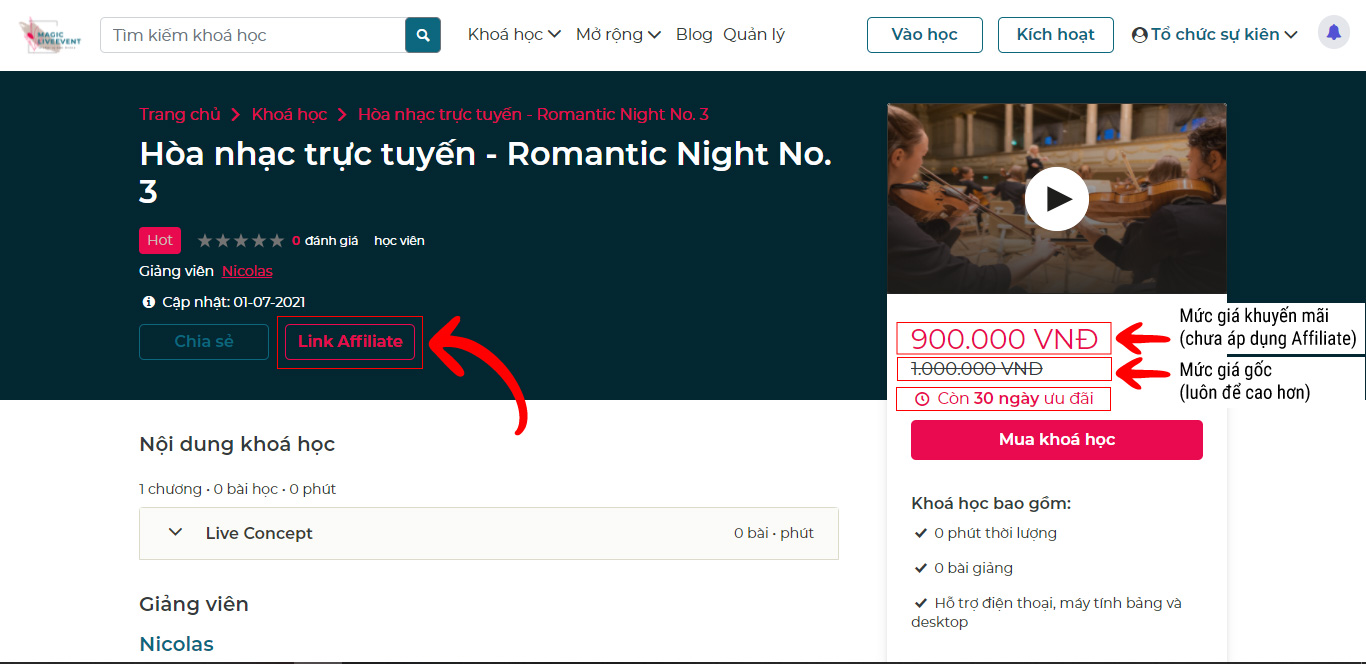Viewport: 1366px width, 664px height.
Task: Click the magnifier search icon button
Action: [x=423, y=35]
